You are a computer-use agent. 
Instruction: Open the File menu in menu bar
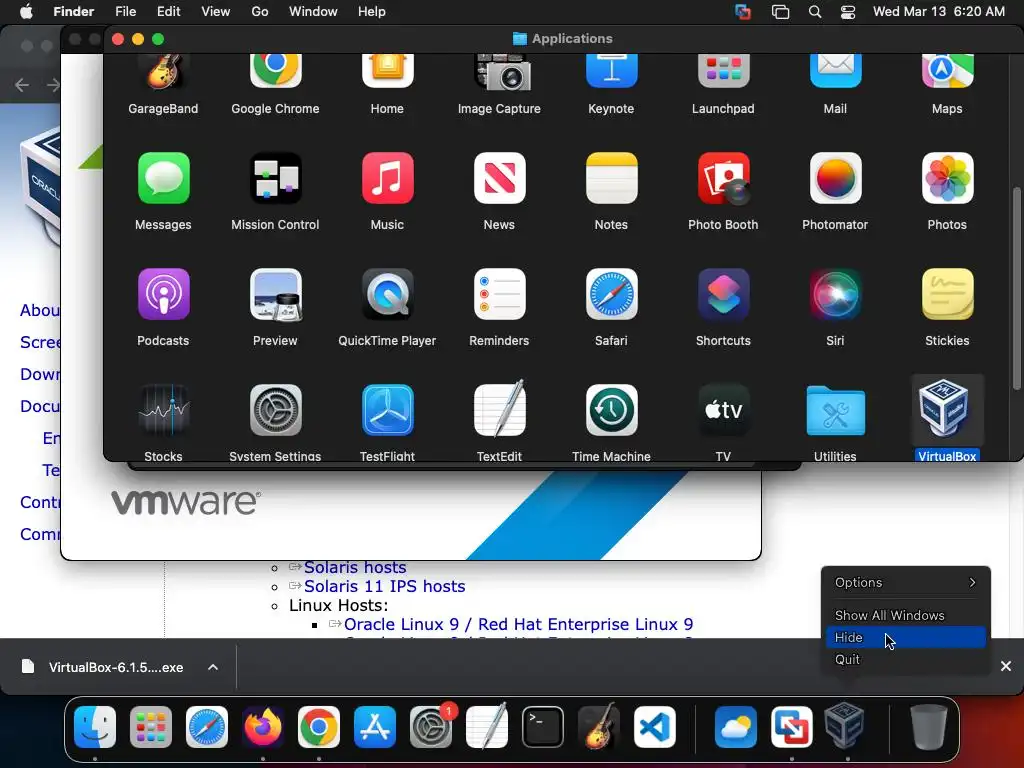(125, 12)
